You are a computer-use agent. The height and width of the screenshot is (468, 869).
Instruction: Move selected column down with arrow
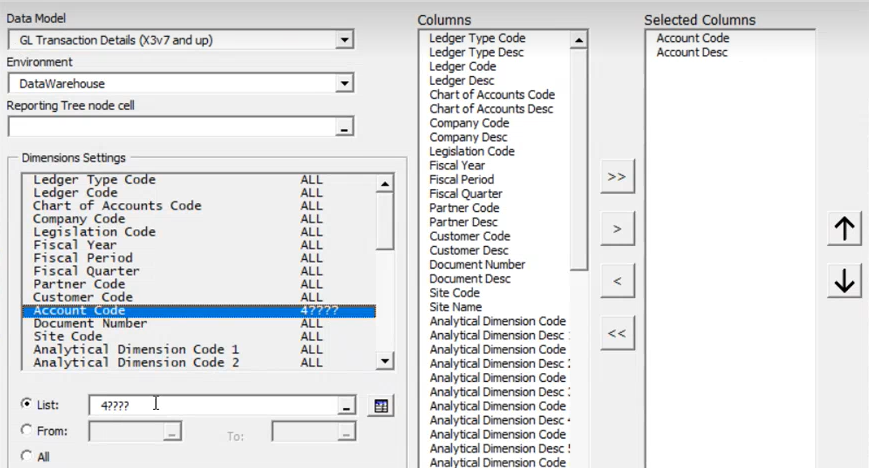[x=845, y=282]
